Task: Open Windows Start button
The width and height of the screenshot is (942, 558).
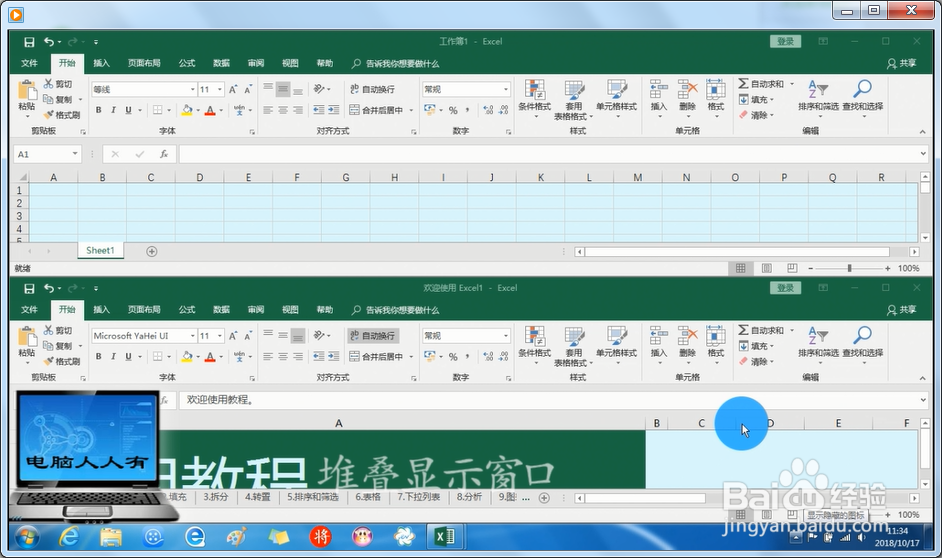Action: (27, 537)
